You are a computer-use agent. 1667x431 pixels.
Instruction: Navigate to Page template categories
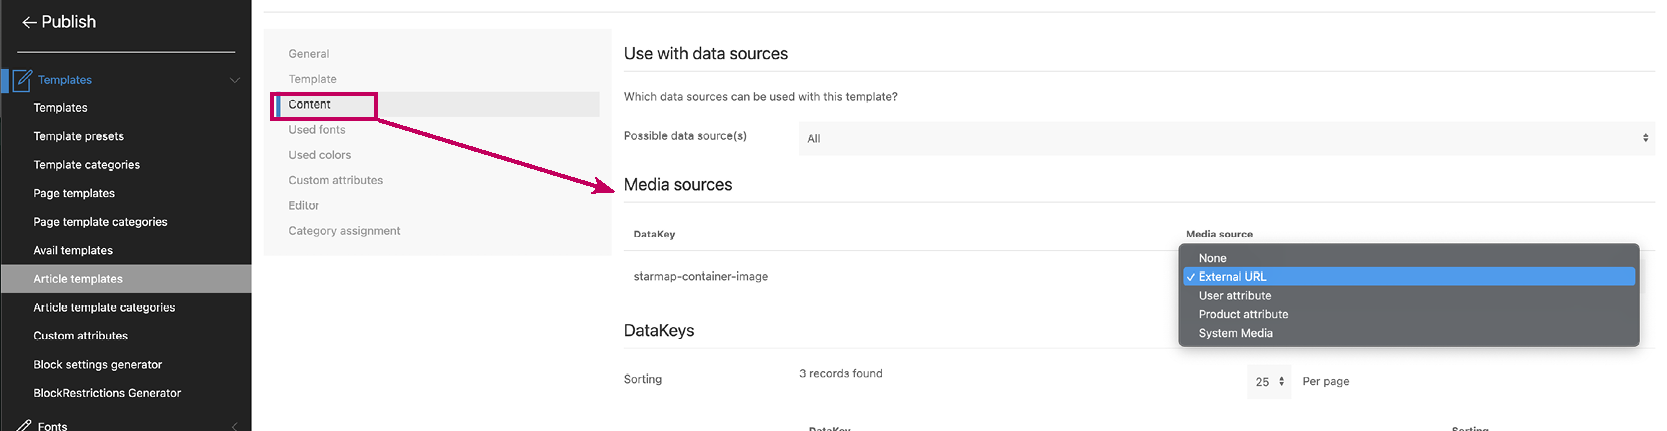coord(100,222)
